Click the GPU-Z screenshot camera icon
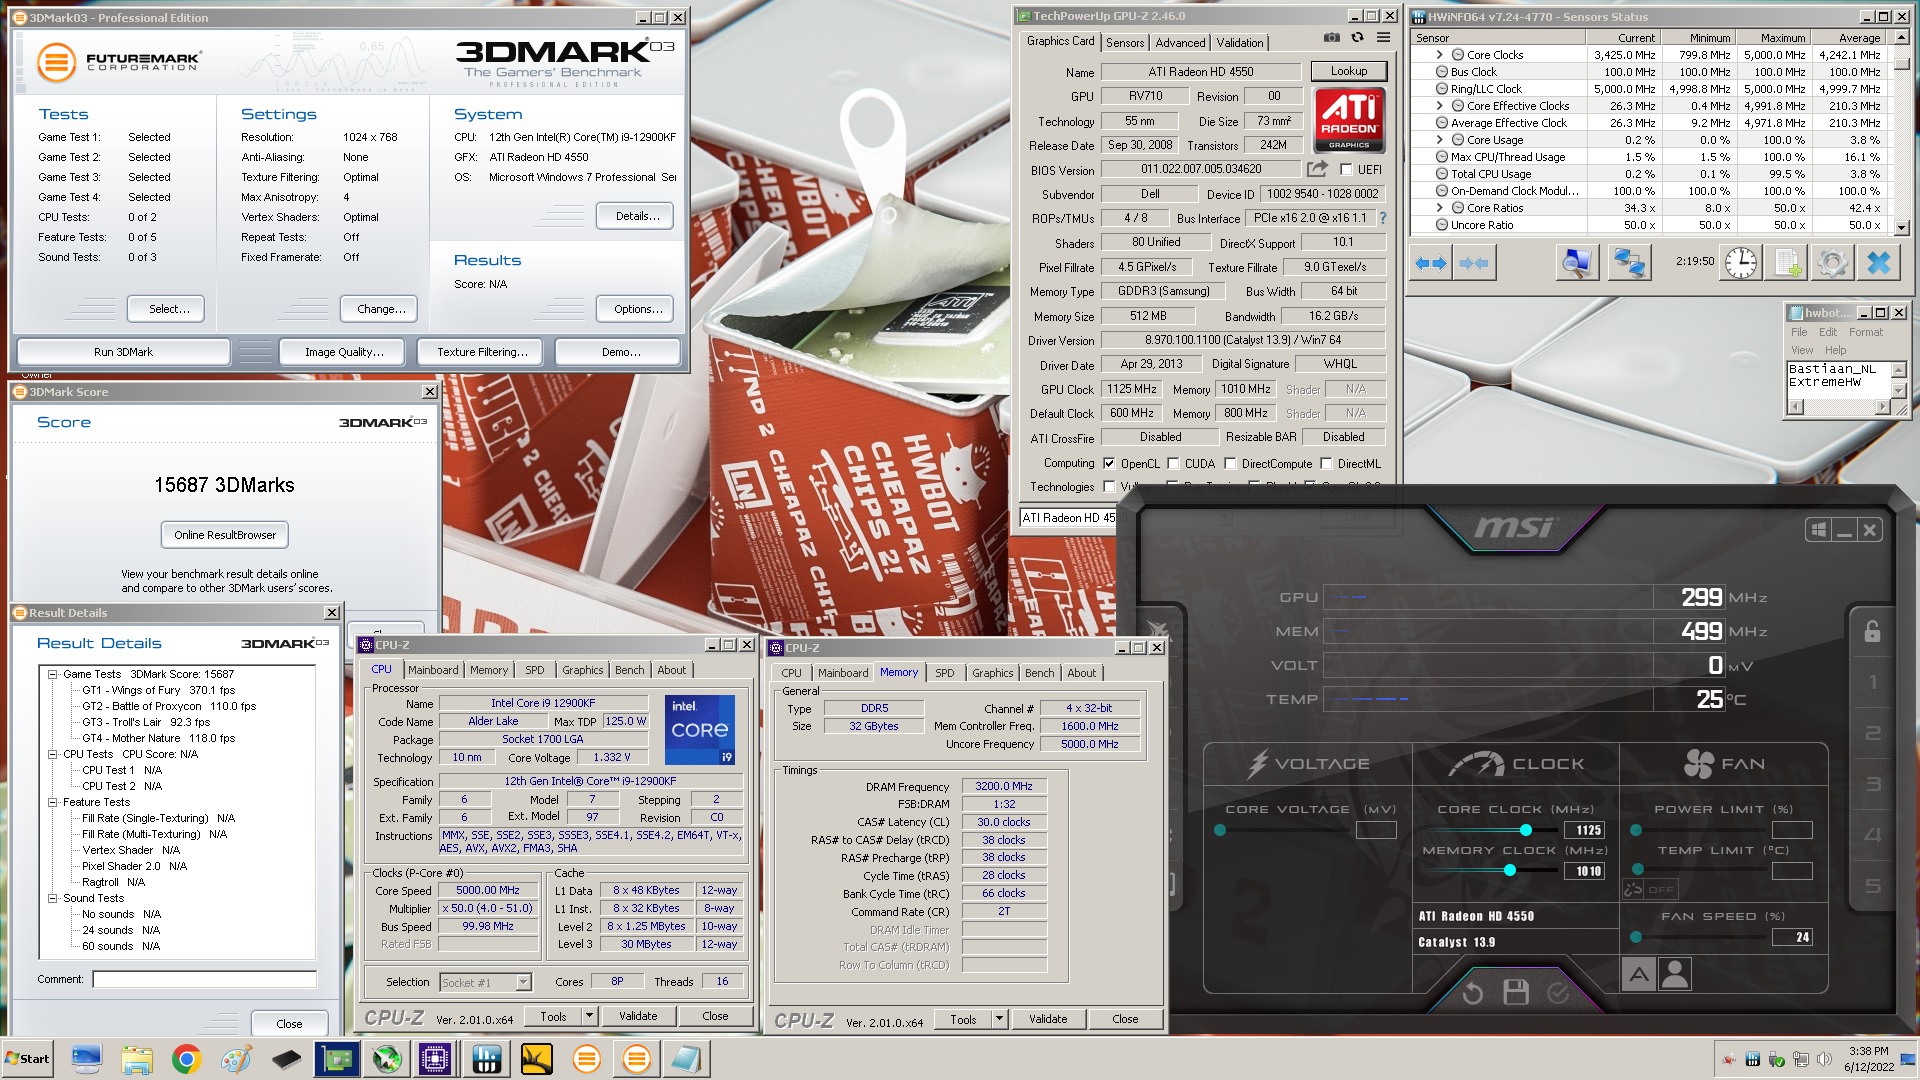The width and height of the screenshot is (1920, 1080). (1331, 38)
